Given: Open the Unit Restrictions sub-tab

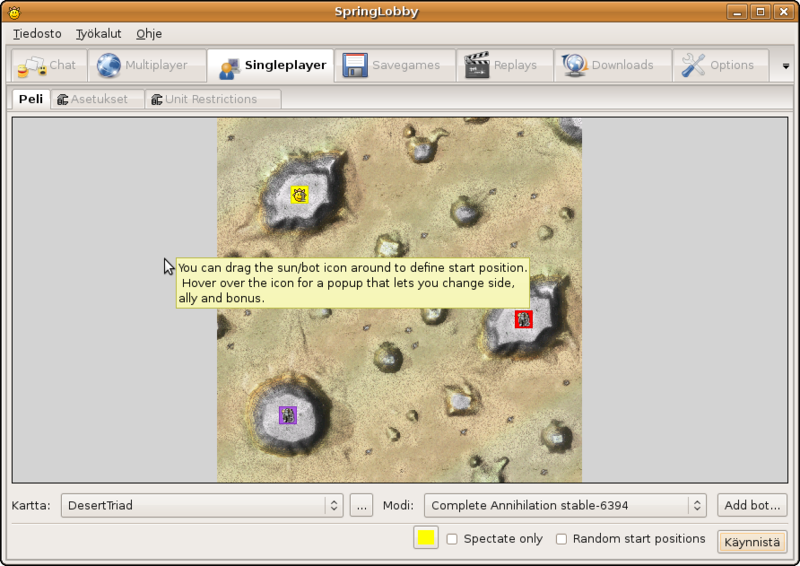Looking at the screenshot, I should coord(213,99).
